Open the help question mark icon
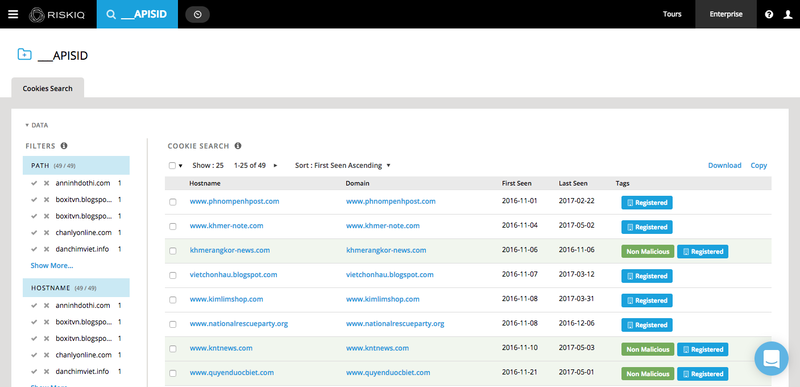This screenshot has height=387, width=800. (x=769, y=14)
